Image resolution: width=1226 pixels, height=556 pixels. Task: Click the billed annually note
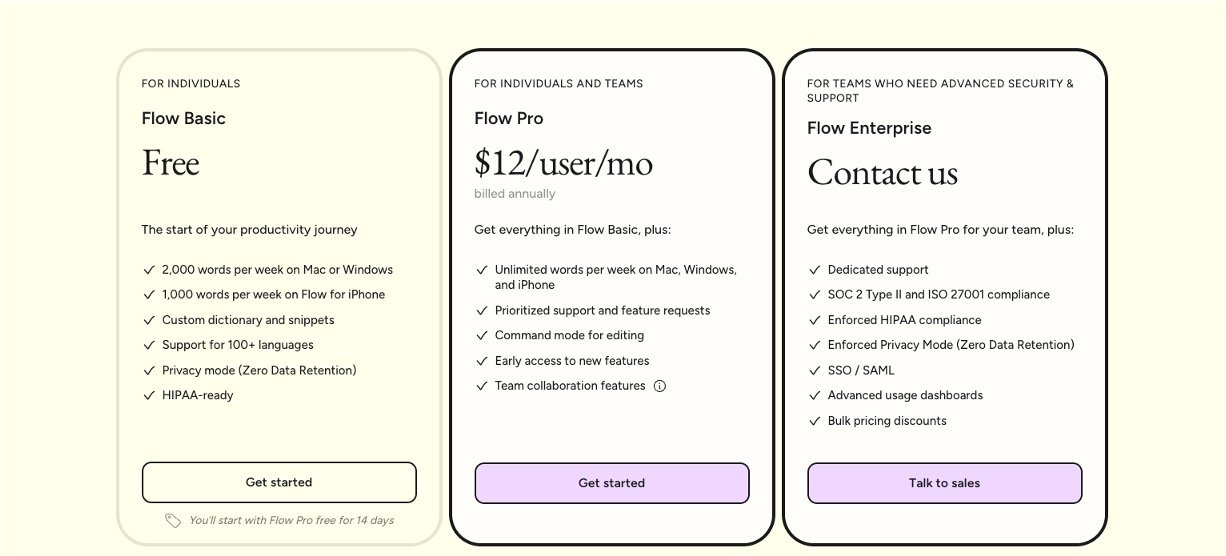tap(514, 194)
